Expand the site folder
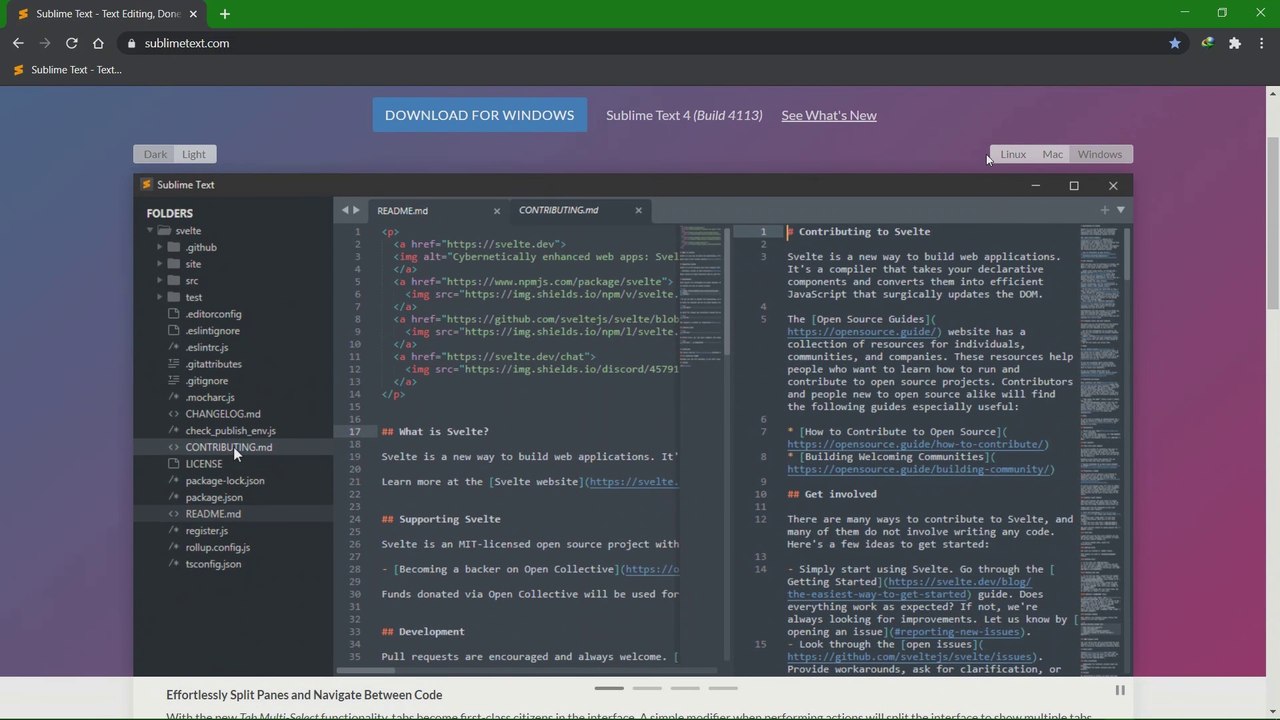This screenshot has width=1280, height=720. 159,264
